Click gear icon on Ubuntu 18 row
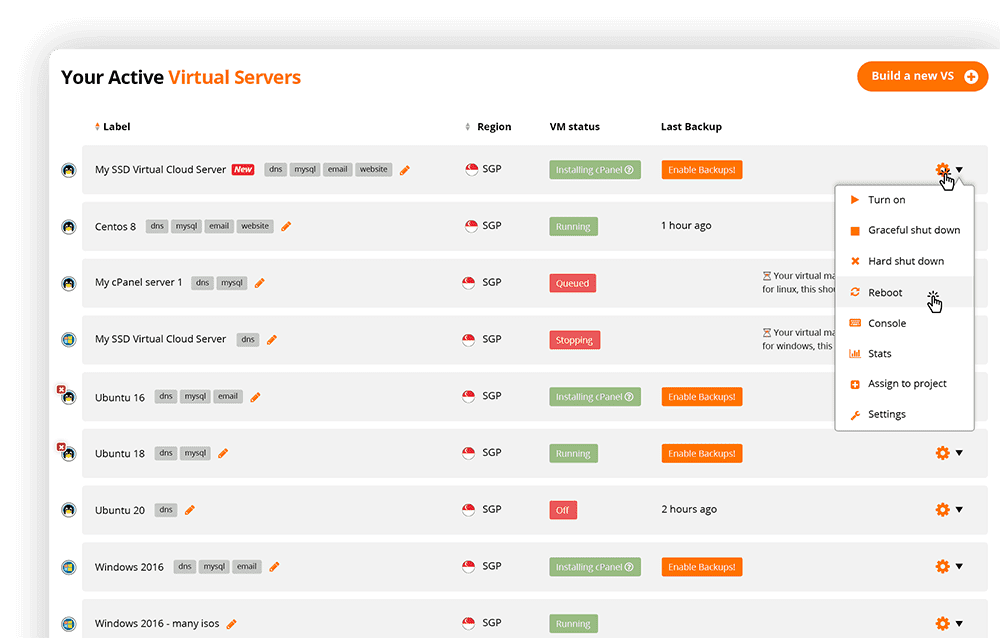This screenshot has width=1000, height=638. [x=942, y=453]
